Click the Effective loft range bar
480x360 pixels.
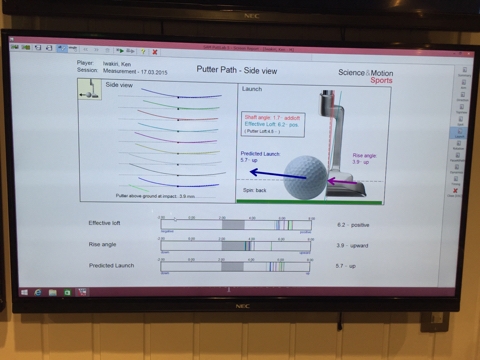(x=236, y=225)
